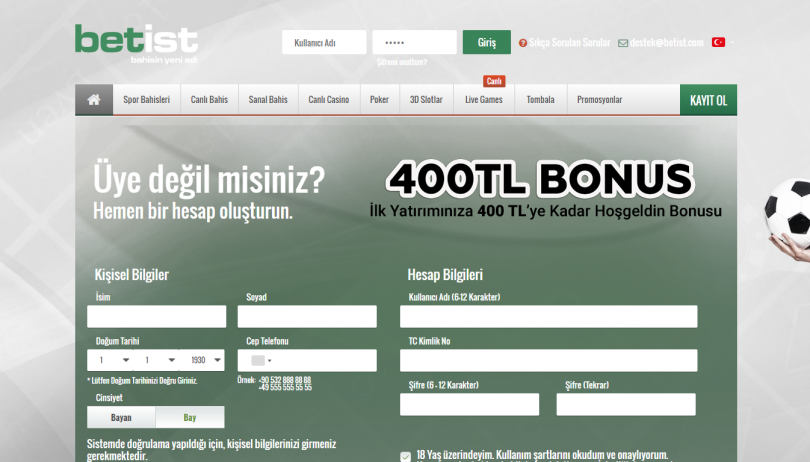Click the TC Kimlik No field
810x462 pixels.
pos(549,360)
